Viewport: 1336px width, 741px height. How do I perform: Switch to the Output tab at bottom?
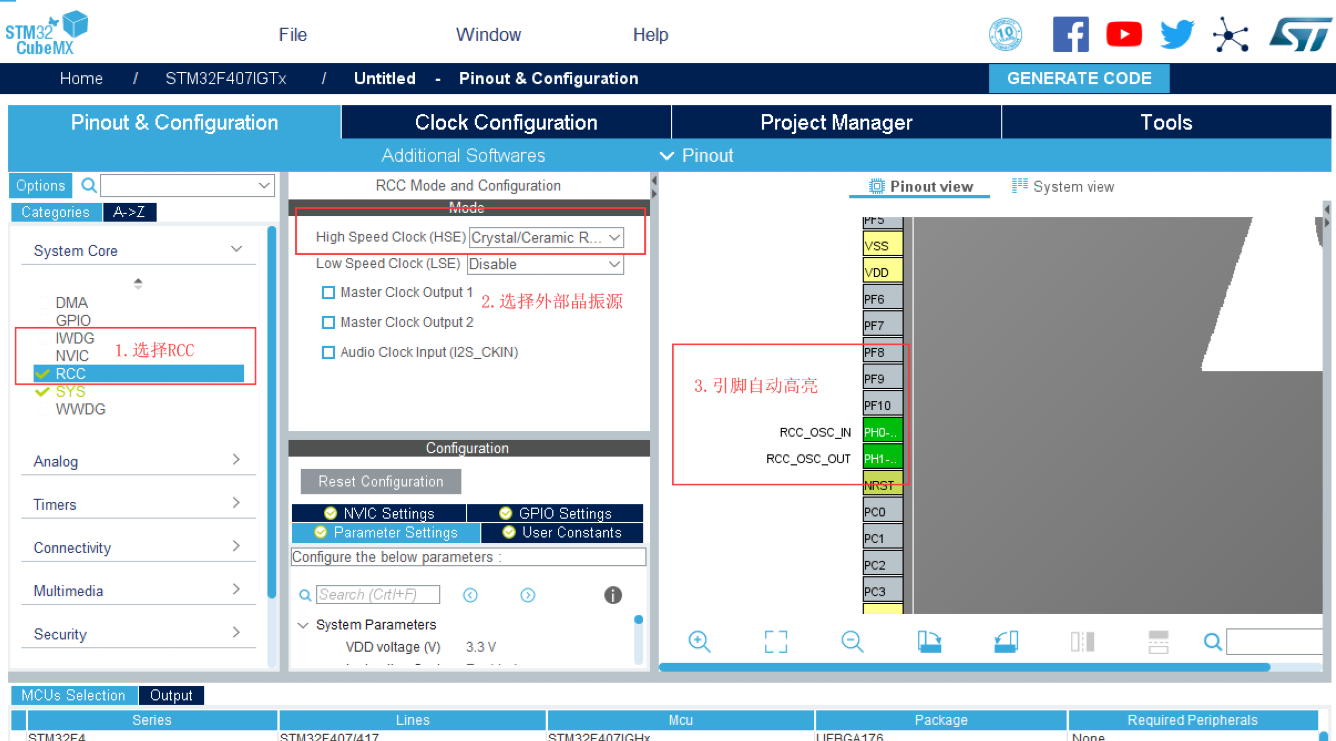[171, 695]
